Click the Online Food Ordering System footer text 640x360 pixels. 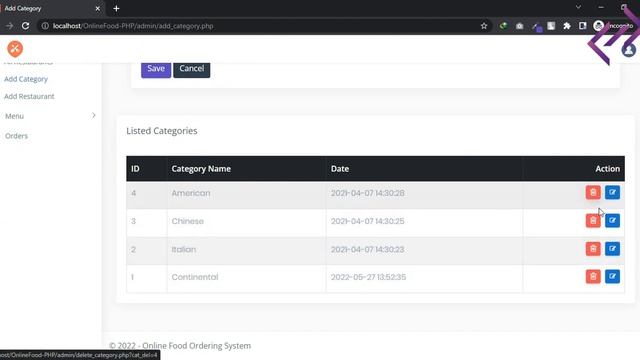tap(197, 346)
